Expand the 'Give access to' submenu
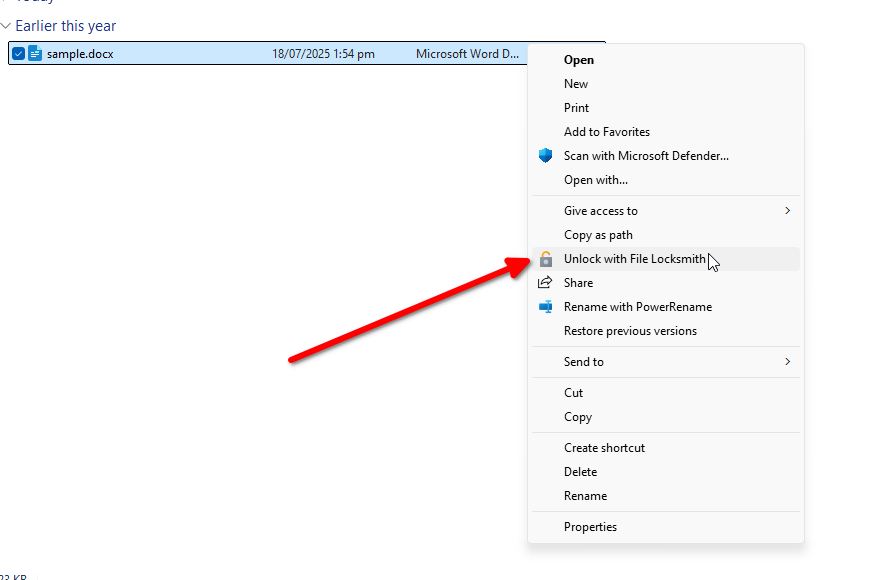Image resolution: width=876 pixels, height=580 pixels. [602, 210]
